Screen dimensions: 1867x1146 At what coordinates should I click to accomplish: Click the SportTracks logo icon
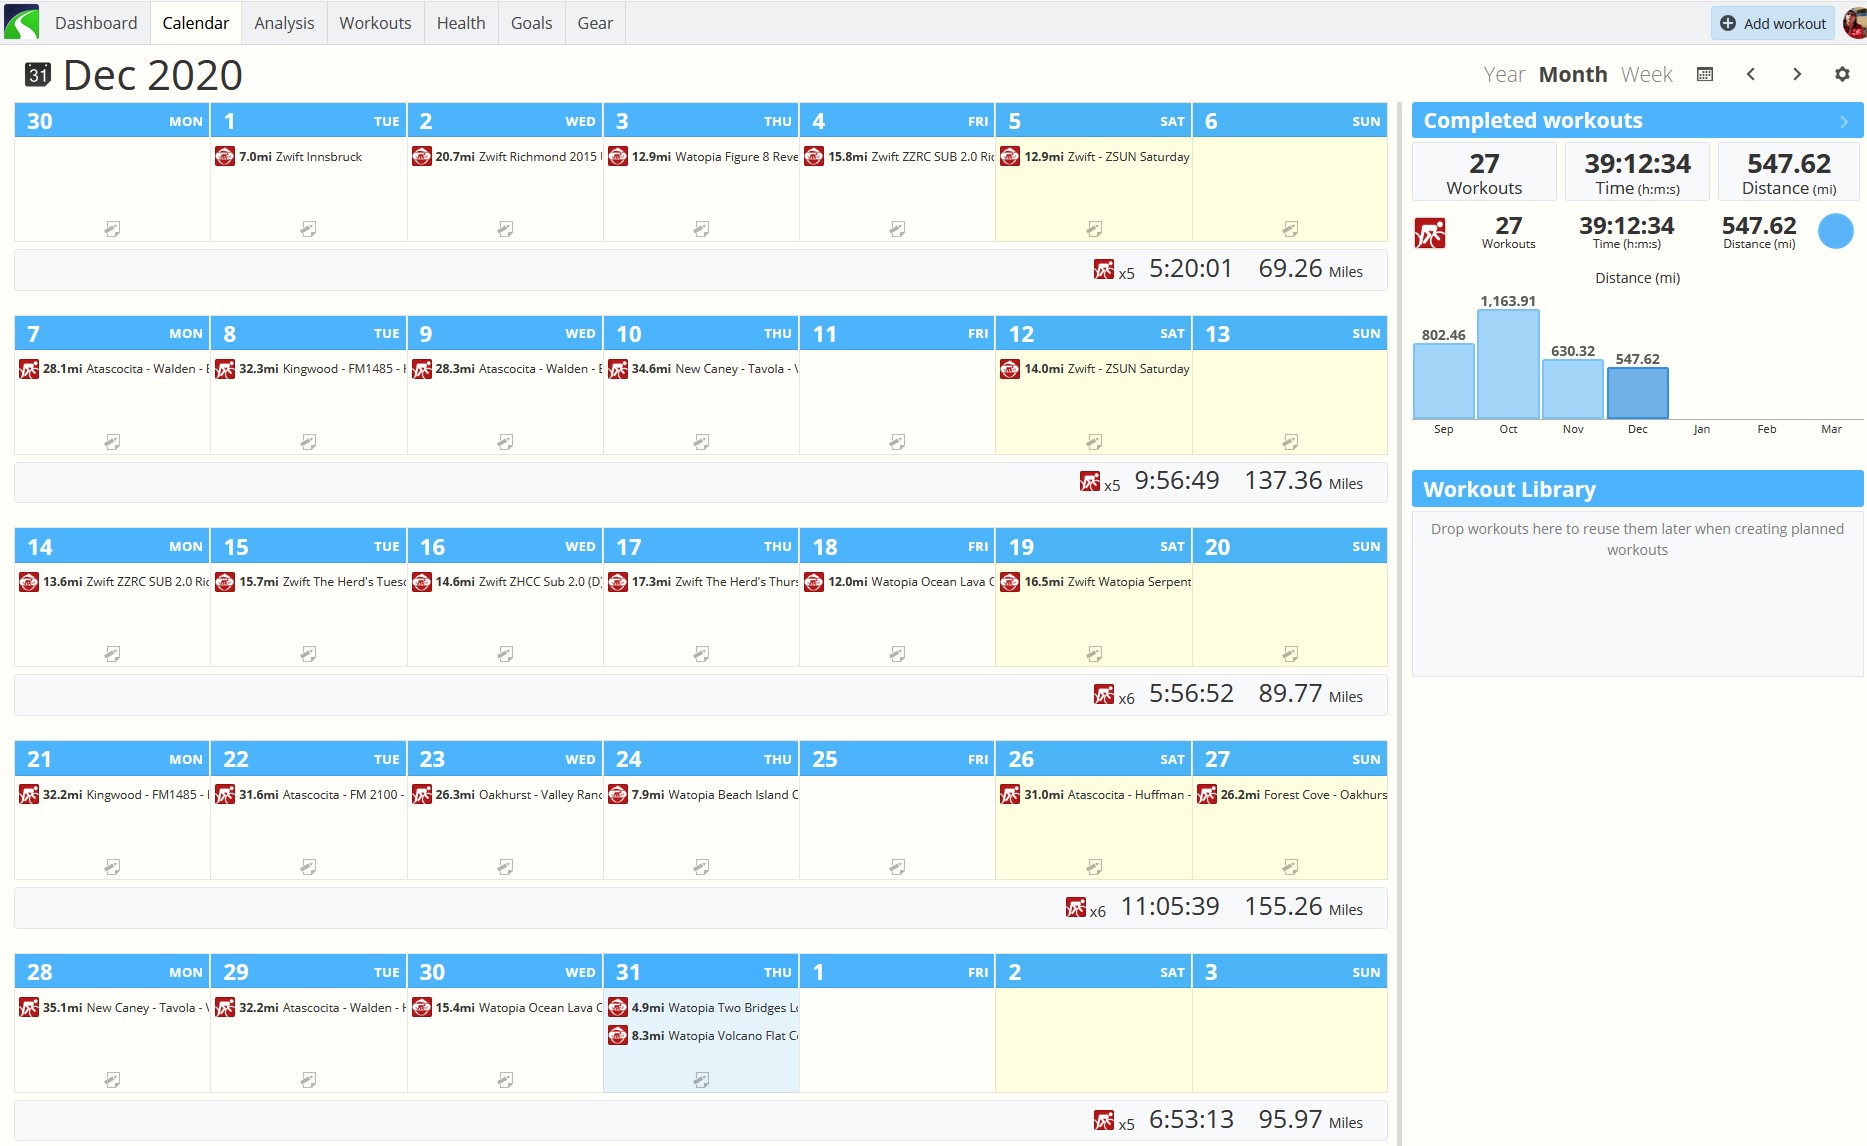[x=21, y=22]
